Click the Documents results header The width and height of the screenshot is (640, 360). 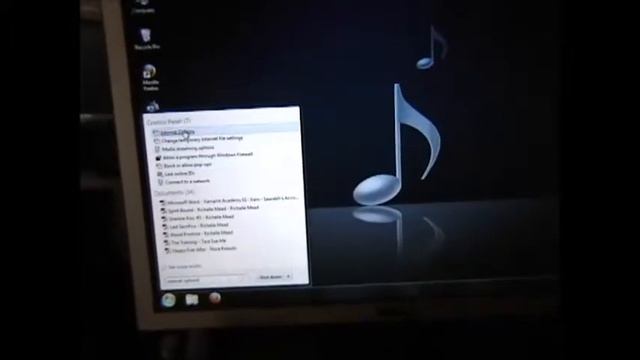[x=174, y=192]
